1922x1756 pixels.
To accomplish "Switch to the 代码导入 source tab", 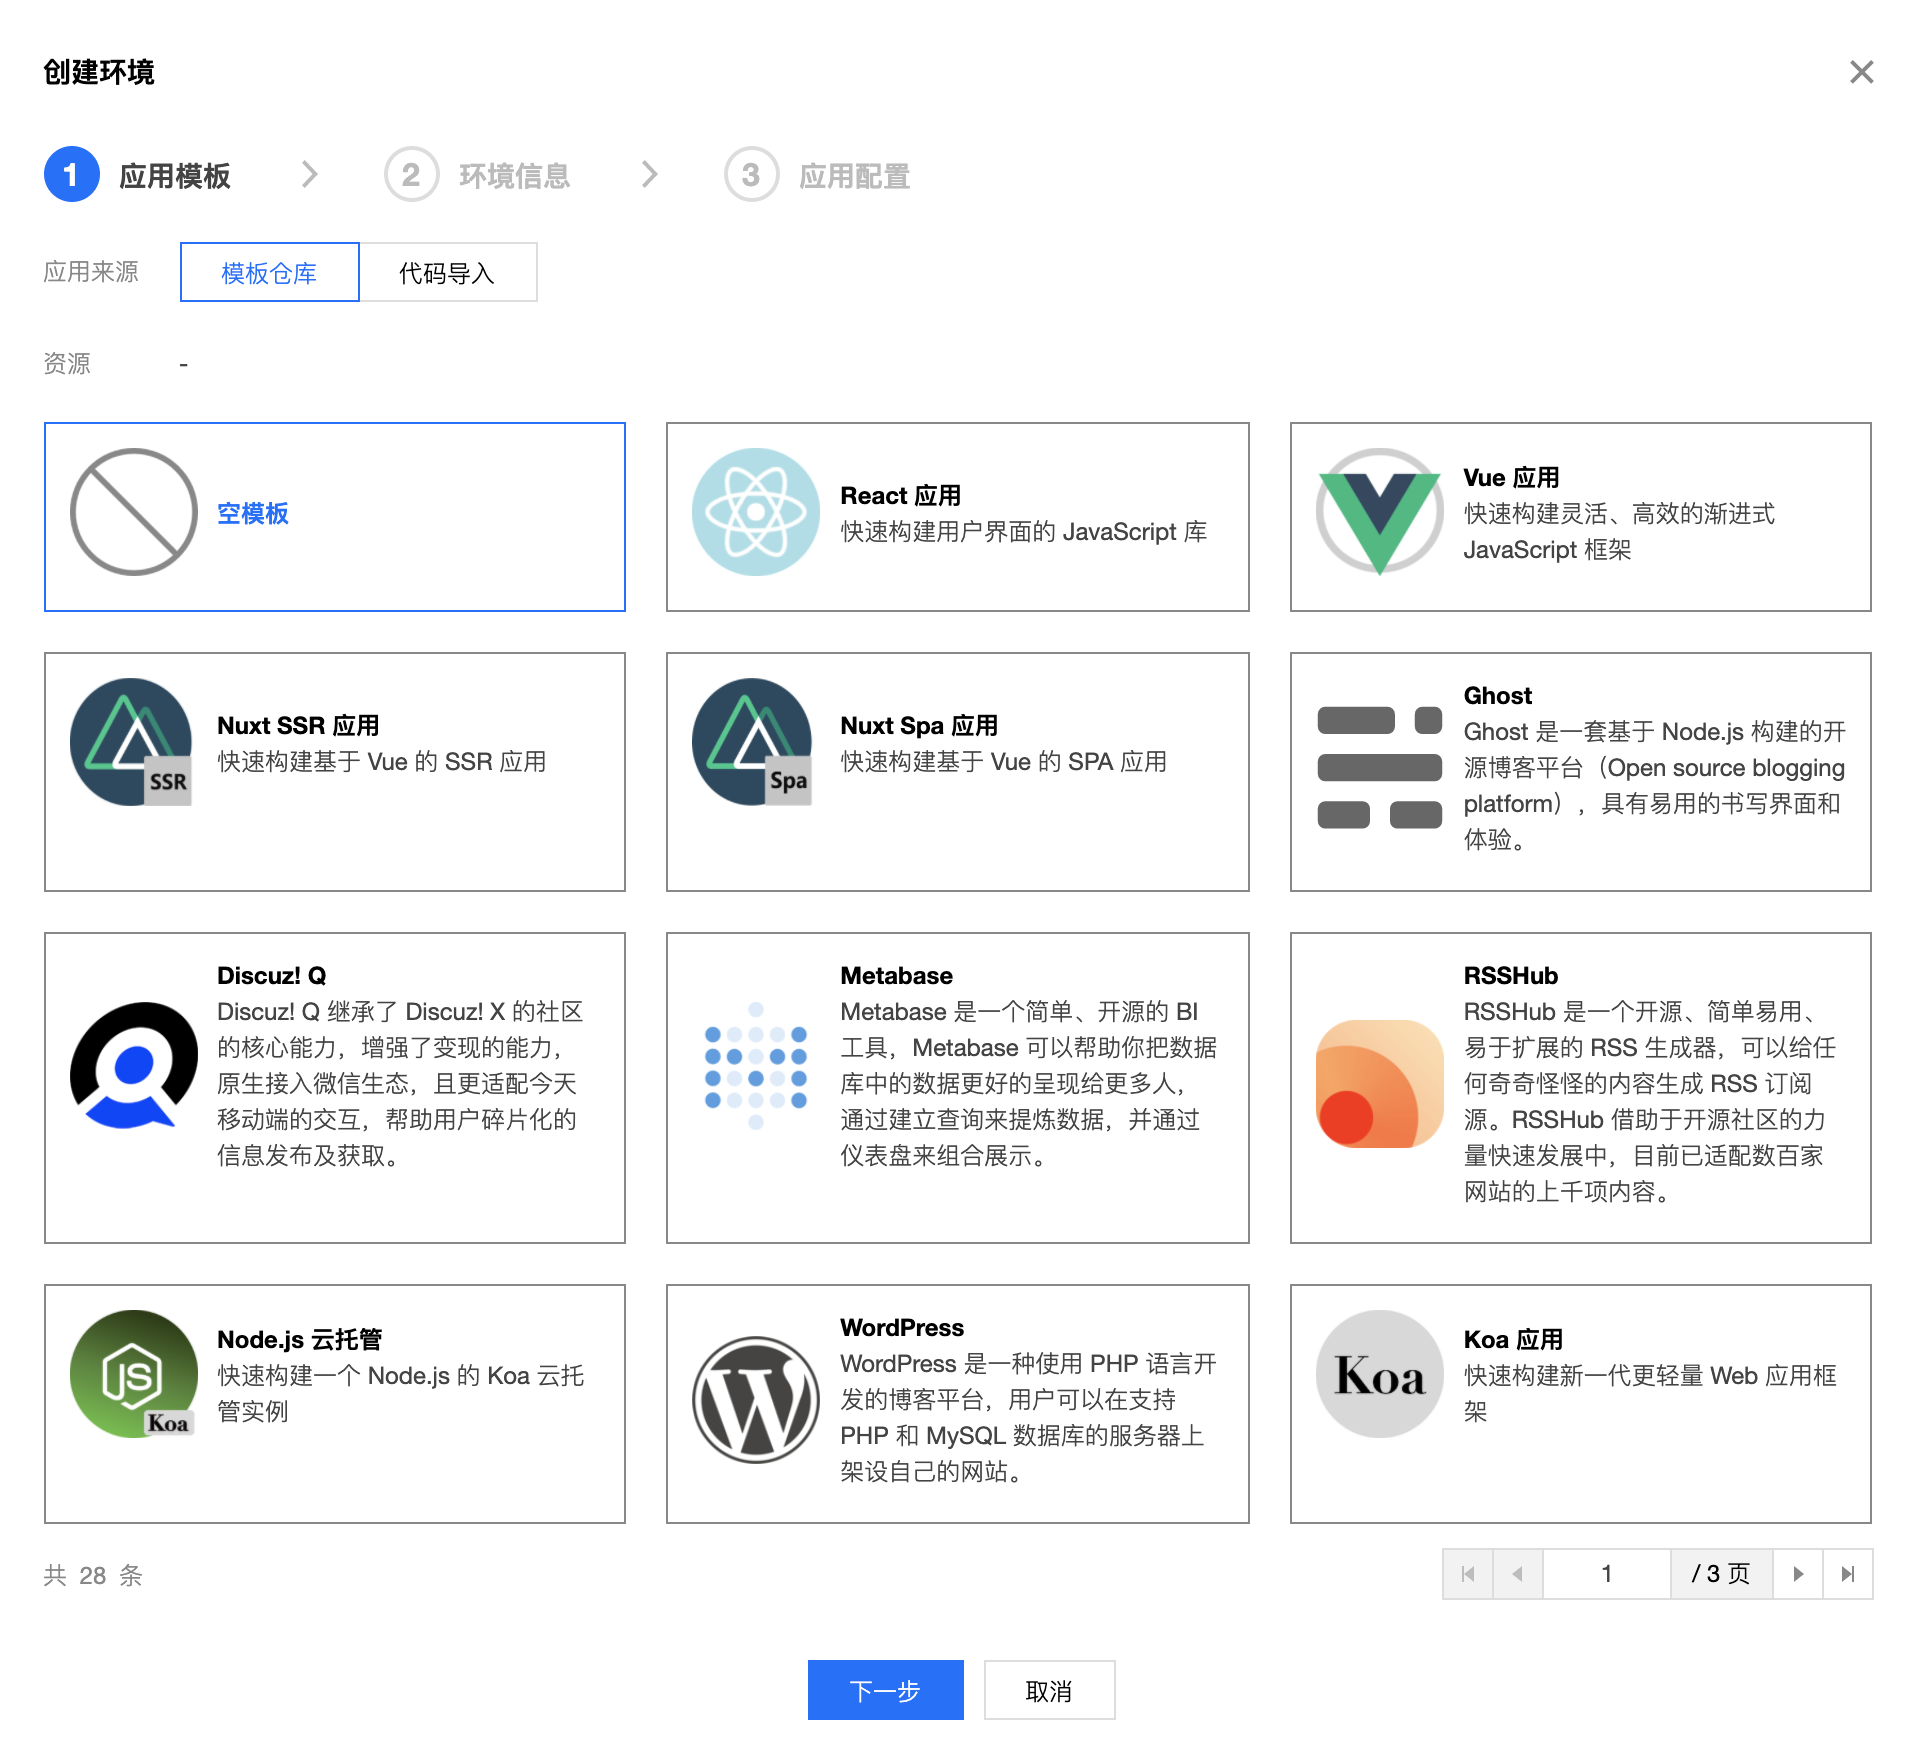I will (447, 272).
